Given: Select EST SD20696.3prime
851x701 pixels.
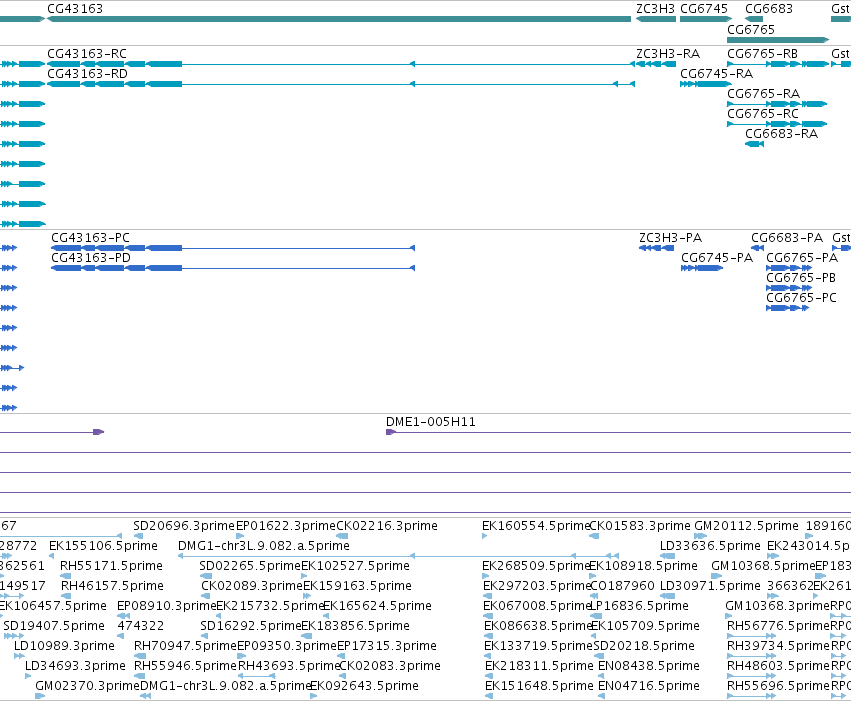Looking at the screenshot, I should pos(184,526).
